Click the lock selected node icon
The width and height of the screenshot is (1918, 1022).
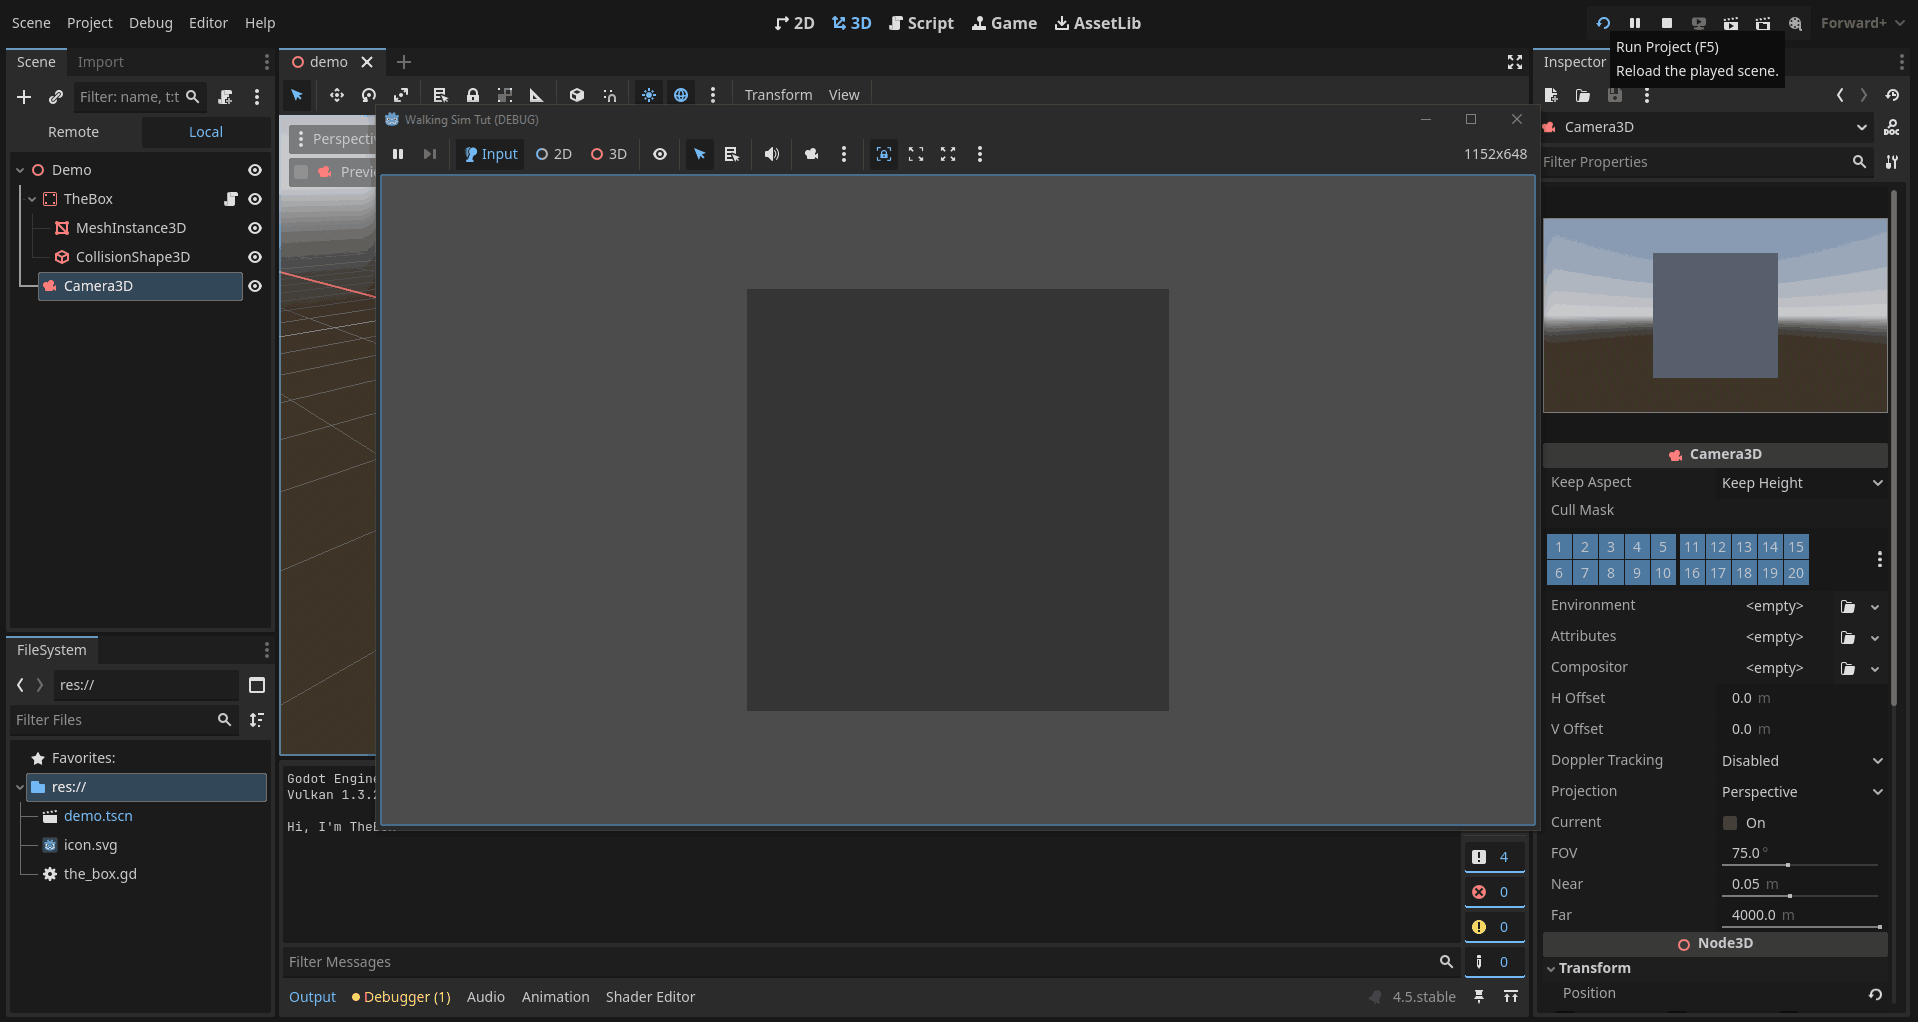473,95
